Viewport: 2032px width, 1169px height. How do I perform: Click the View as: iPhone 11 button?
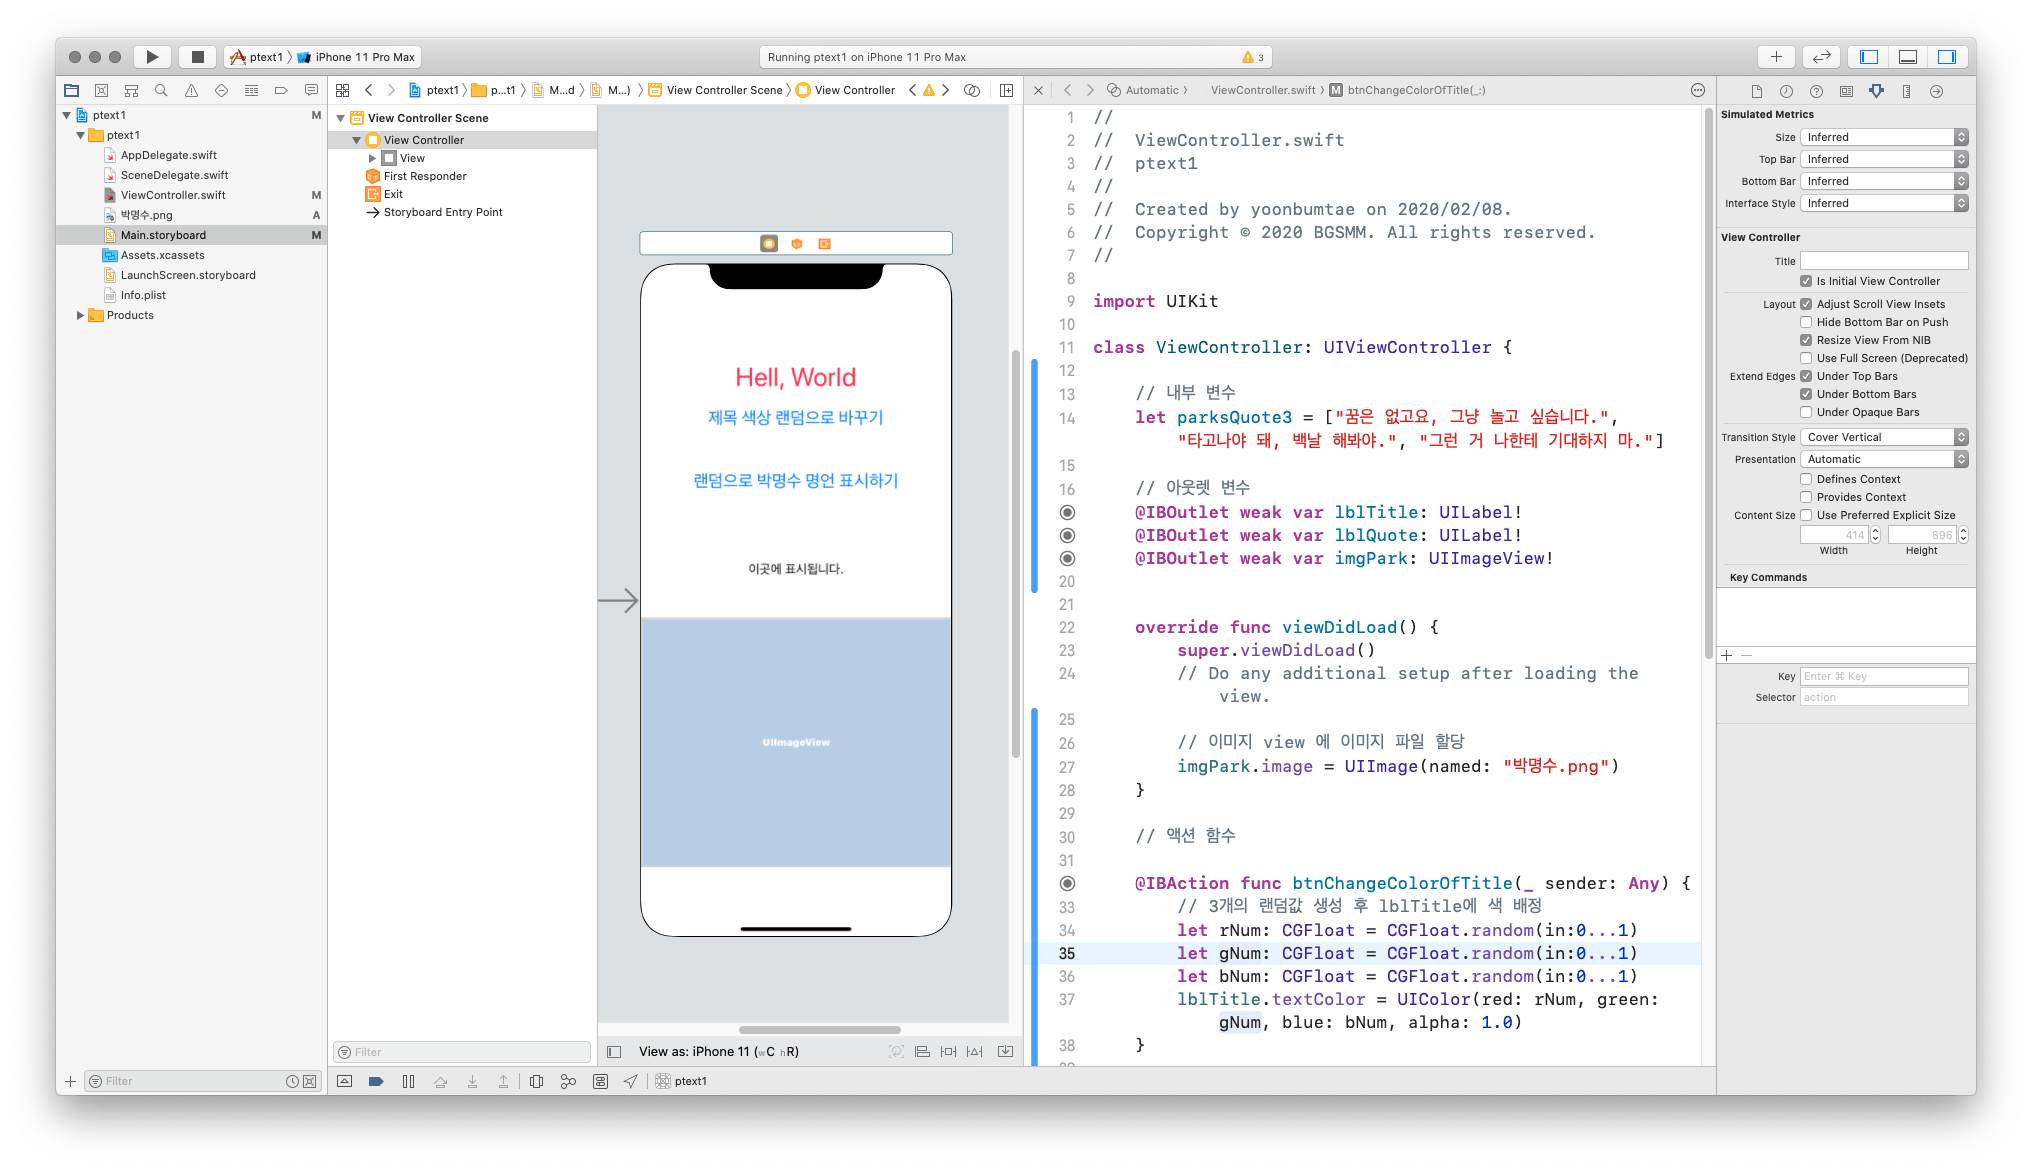click(718, 1051)
